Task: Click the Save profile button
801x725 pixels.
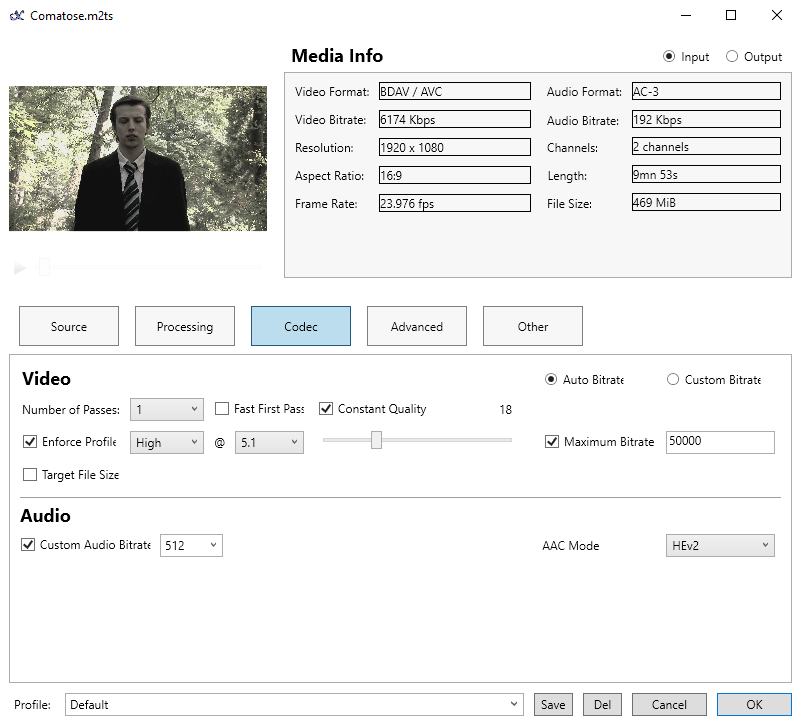Action: coord(553,705)
